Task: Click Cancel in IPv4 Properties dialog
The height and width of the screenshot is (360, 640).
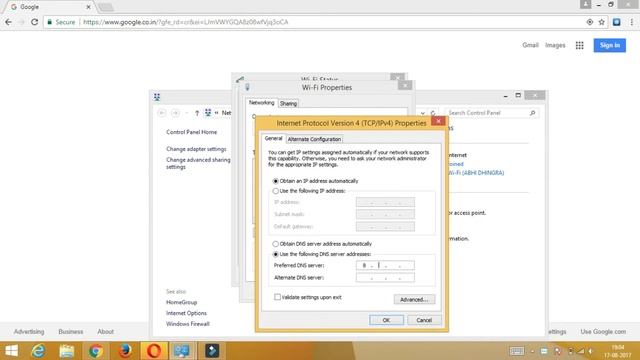Action: [x=424, y=320]
